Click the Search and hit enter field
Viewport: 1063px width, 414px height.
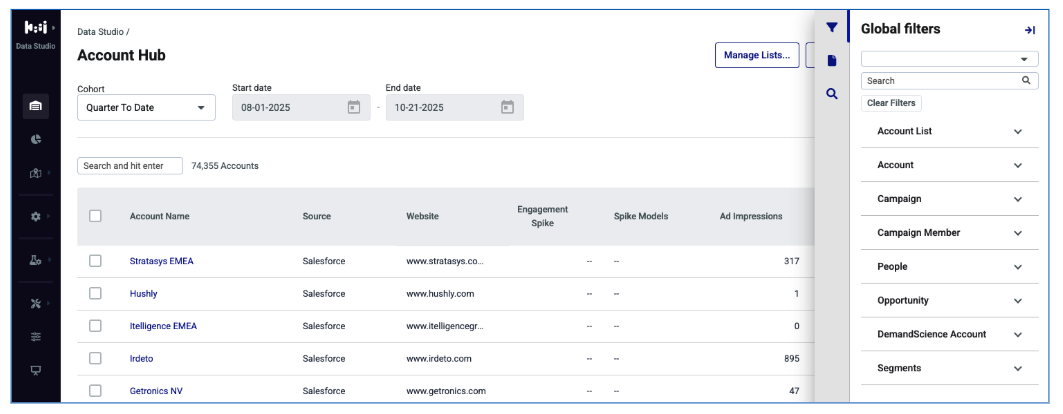[x=130, y=166]
